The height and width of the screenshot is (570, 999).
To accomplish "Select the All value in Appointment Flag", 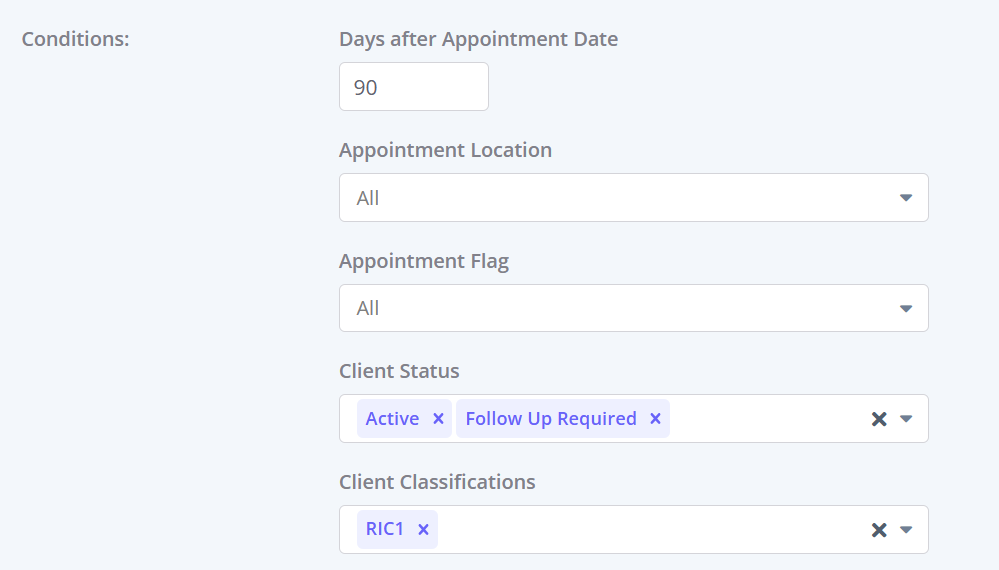I will 368,308.
